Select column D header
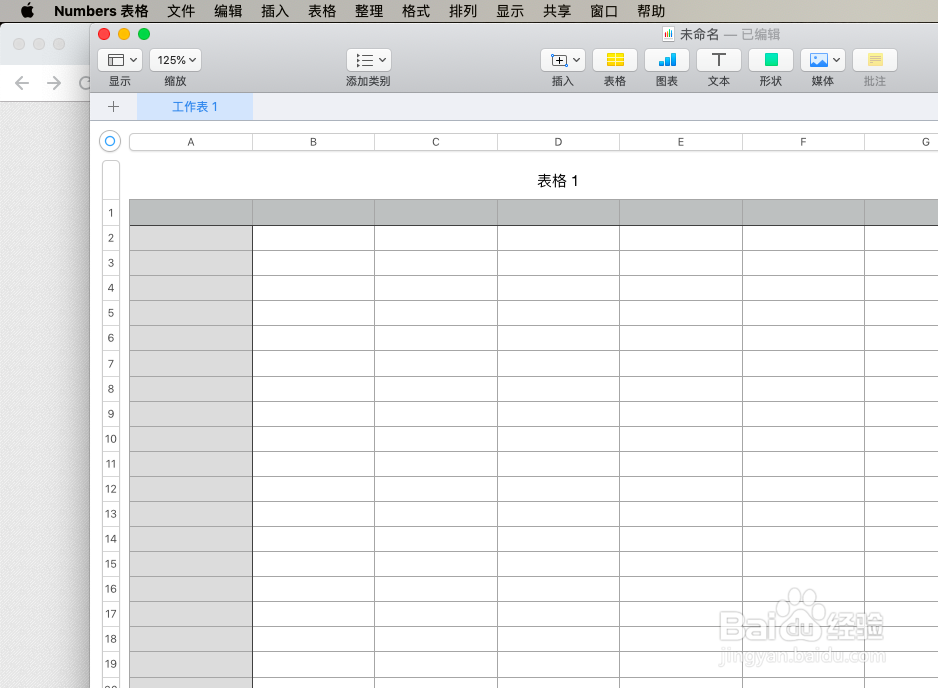The image size is (938, 688). [x=558, y=142]
